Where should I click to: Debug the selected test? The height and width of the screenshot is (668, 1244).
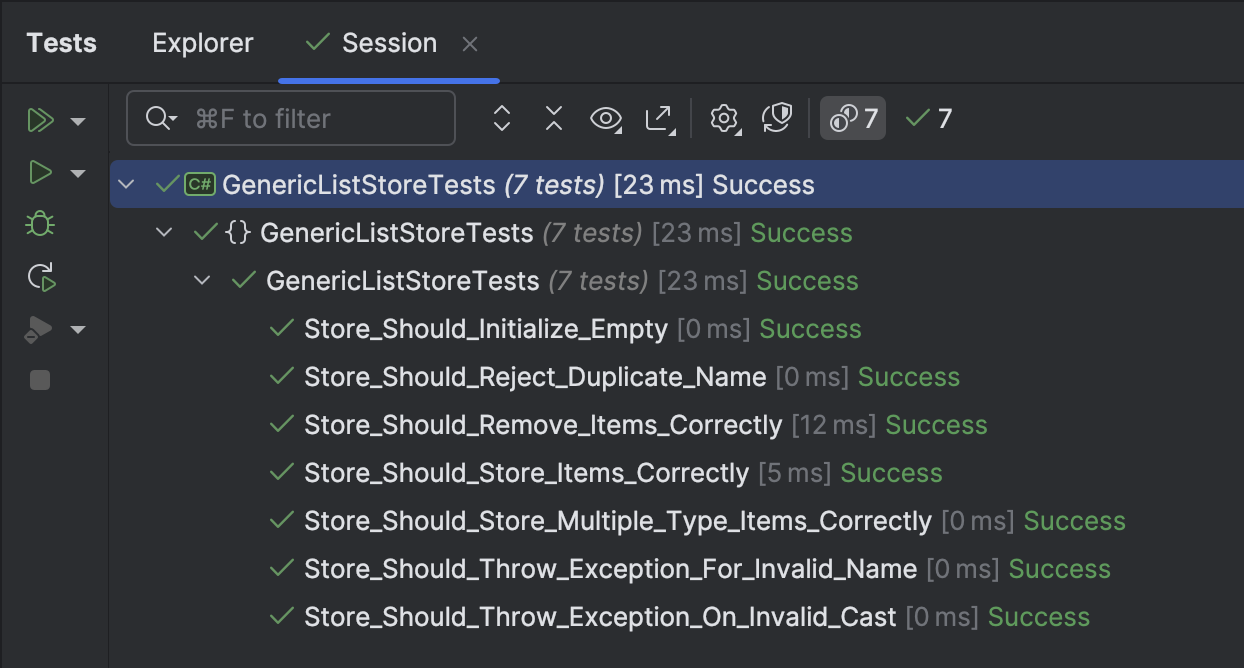40,224
